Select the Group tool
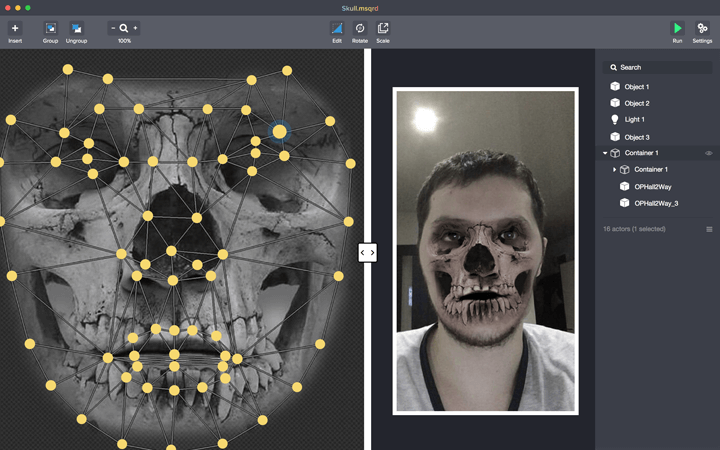The height and width of the screenshot is (450, 720). click(50, 28)
